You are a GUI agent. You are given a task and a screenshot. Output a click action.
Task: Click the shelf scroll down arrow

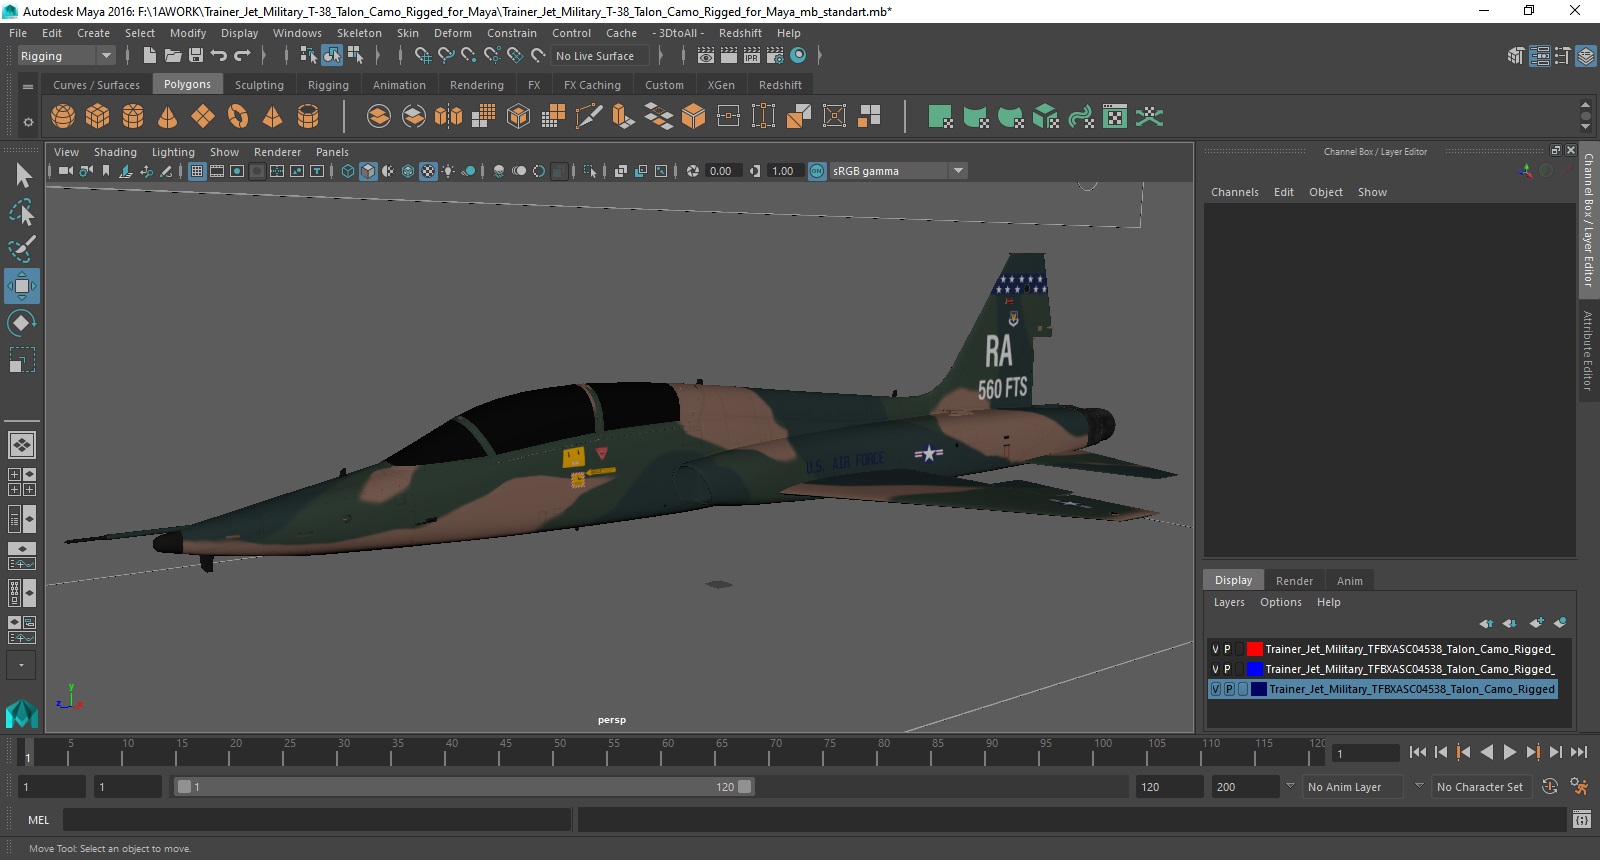coord(1585,127)
